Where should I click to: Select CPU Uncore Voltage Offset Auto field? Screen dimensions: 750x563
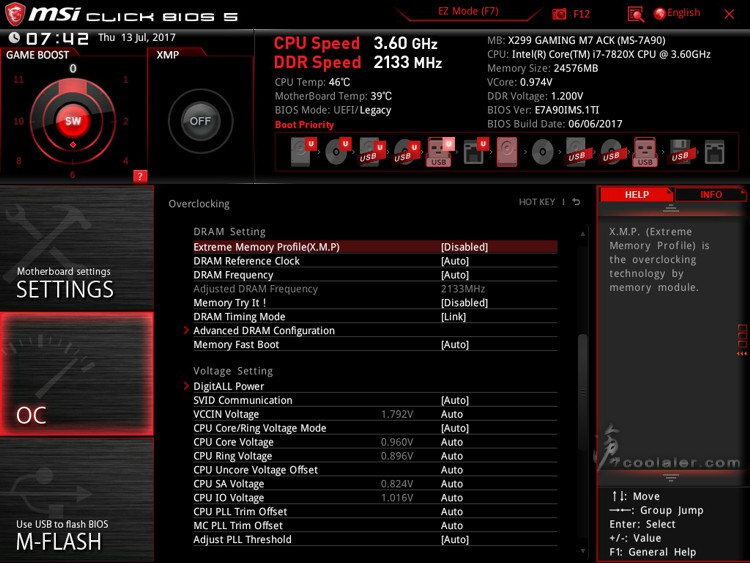(452, 469)
